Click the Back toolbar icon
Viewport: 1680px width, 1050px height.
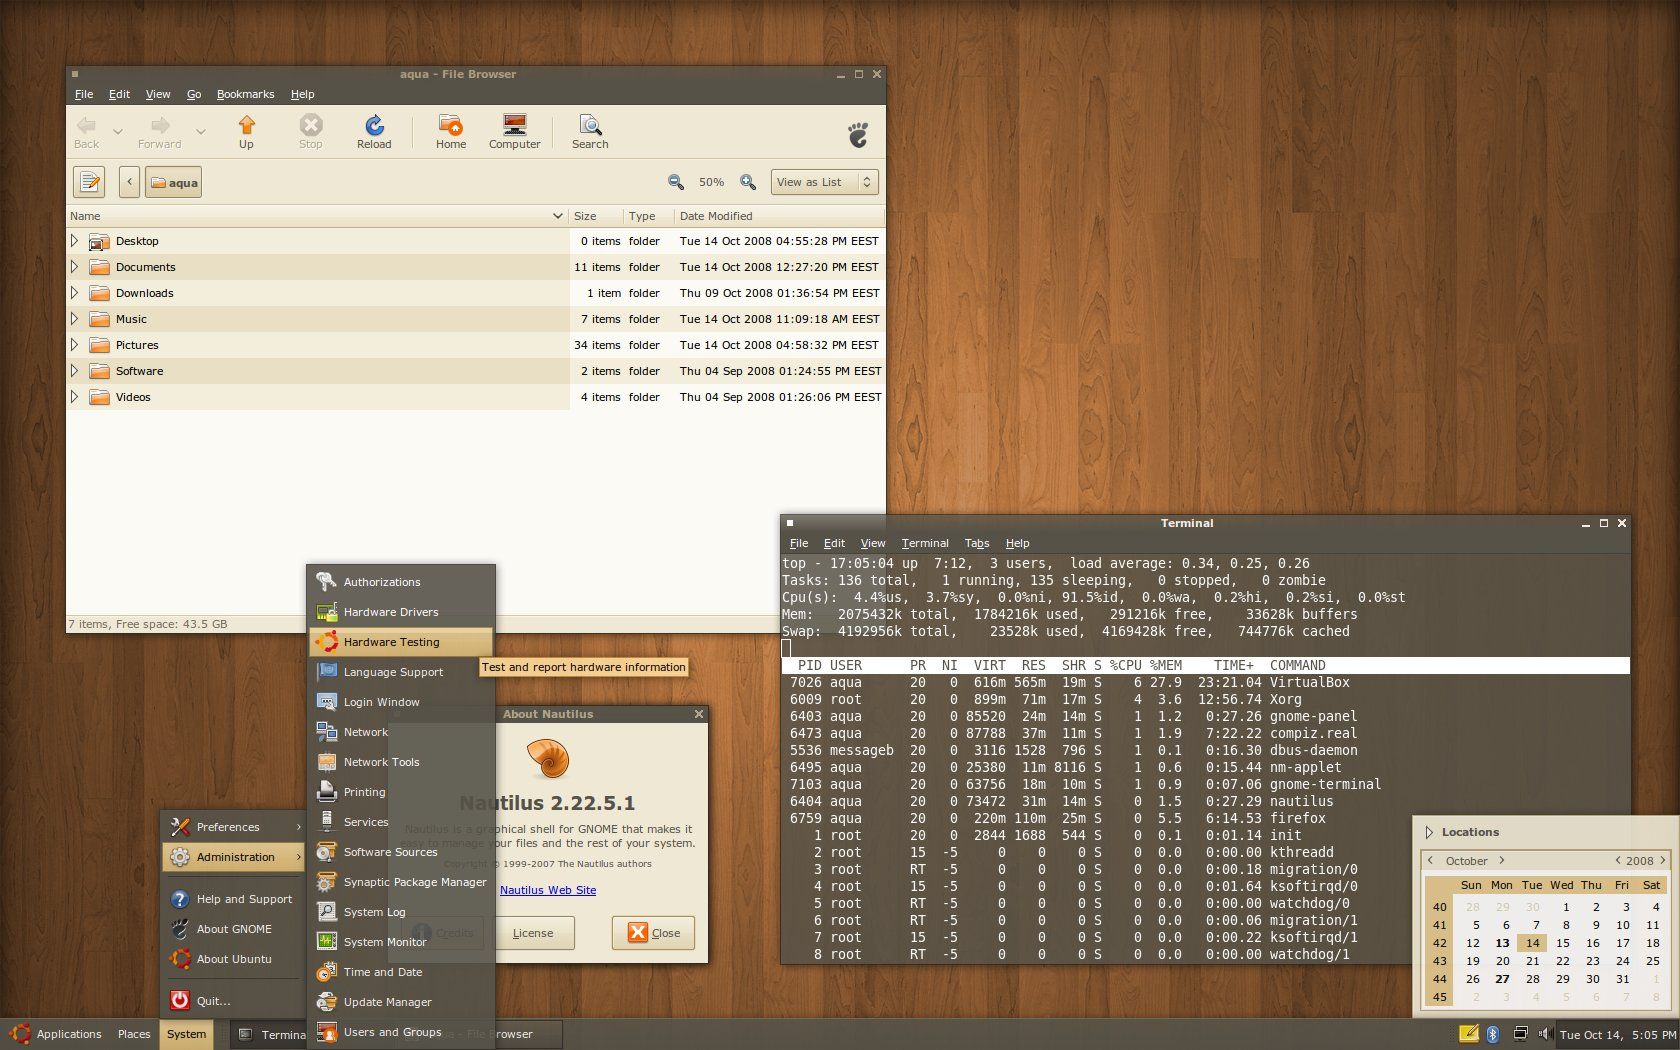pyautogui.click(x=87, y=131)
